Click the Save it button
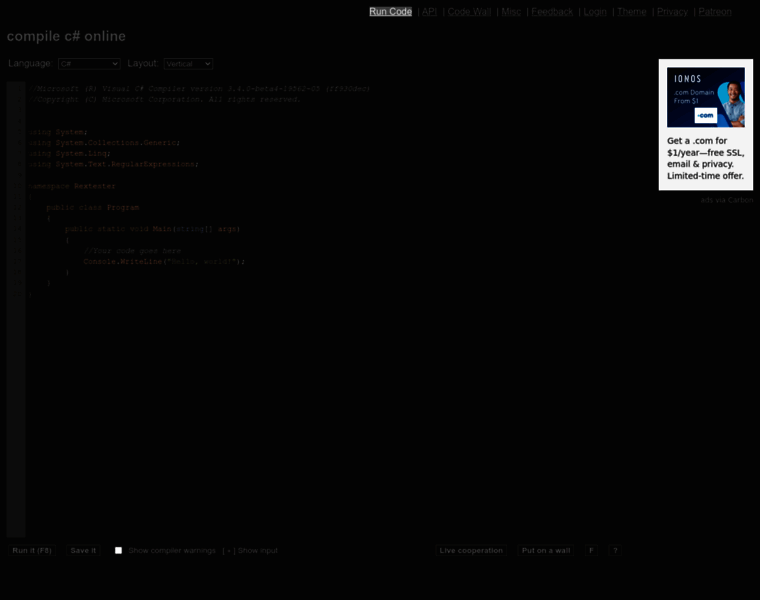Viewport: 760px width, 600px height. [83, 551]
